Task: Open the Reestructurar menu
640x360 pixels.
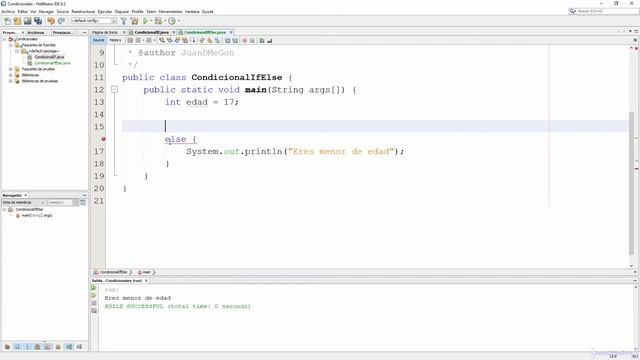Action: point(83,11)
